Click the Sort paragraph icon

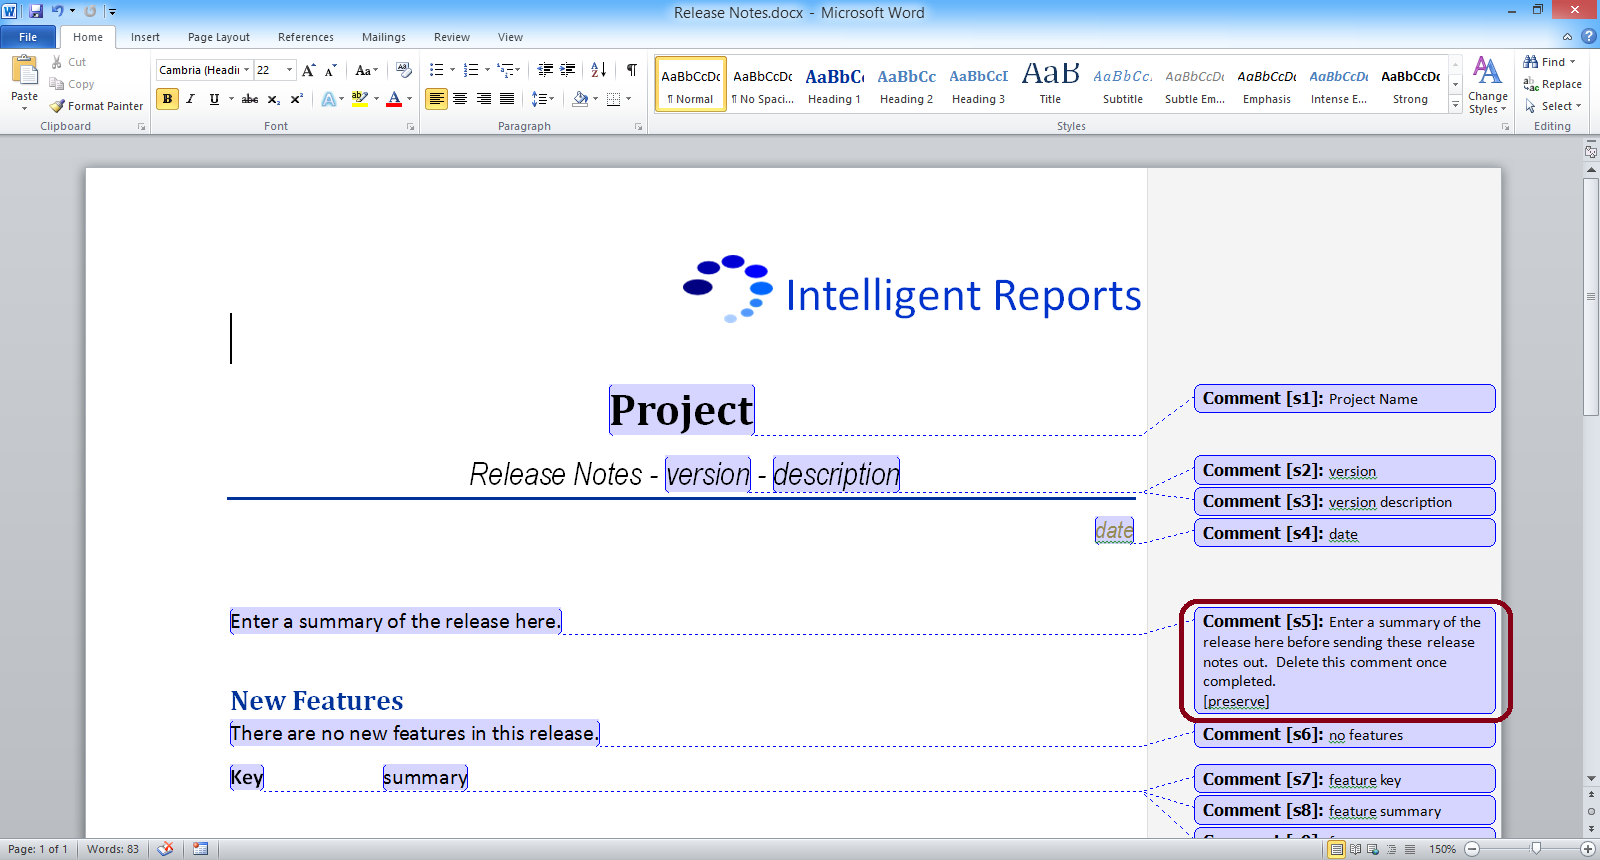(x=598, y=70)
